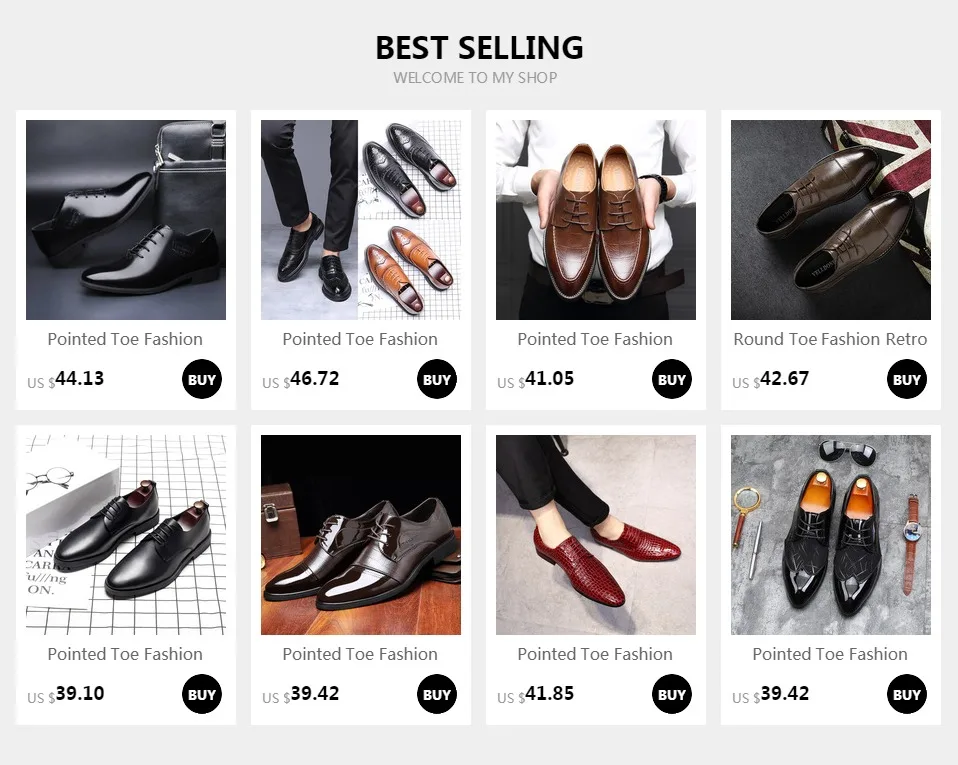The image size is (958, 765).
Task: Open brown shoes on Union Jack thumbnail
Action: pyautogui.click(x=831, y=220)
